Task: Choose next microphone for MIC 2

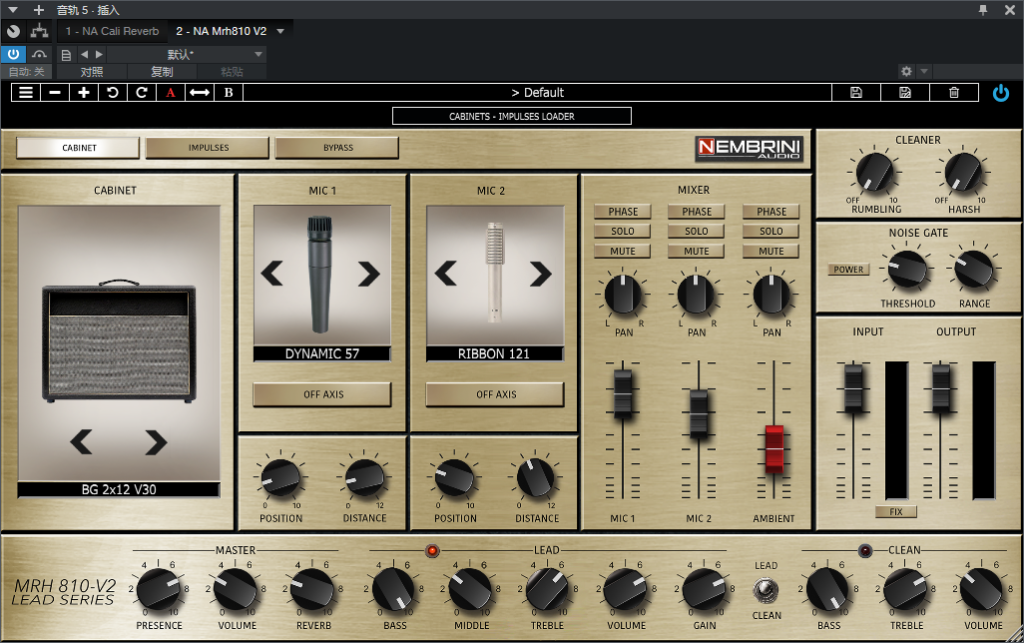Action: 541,274
